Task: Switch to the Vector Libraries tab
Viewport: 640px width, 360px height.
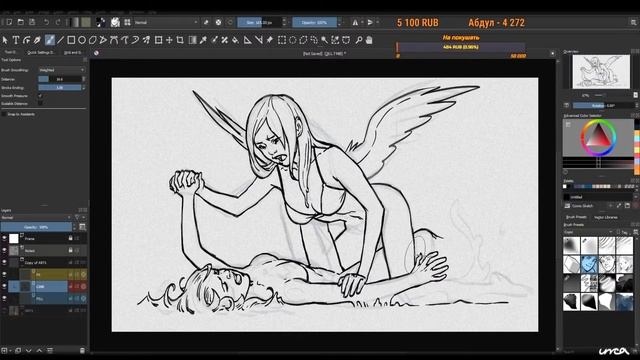Action: (x=606, y=217)
